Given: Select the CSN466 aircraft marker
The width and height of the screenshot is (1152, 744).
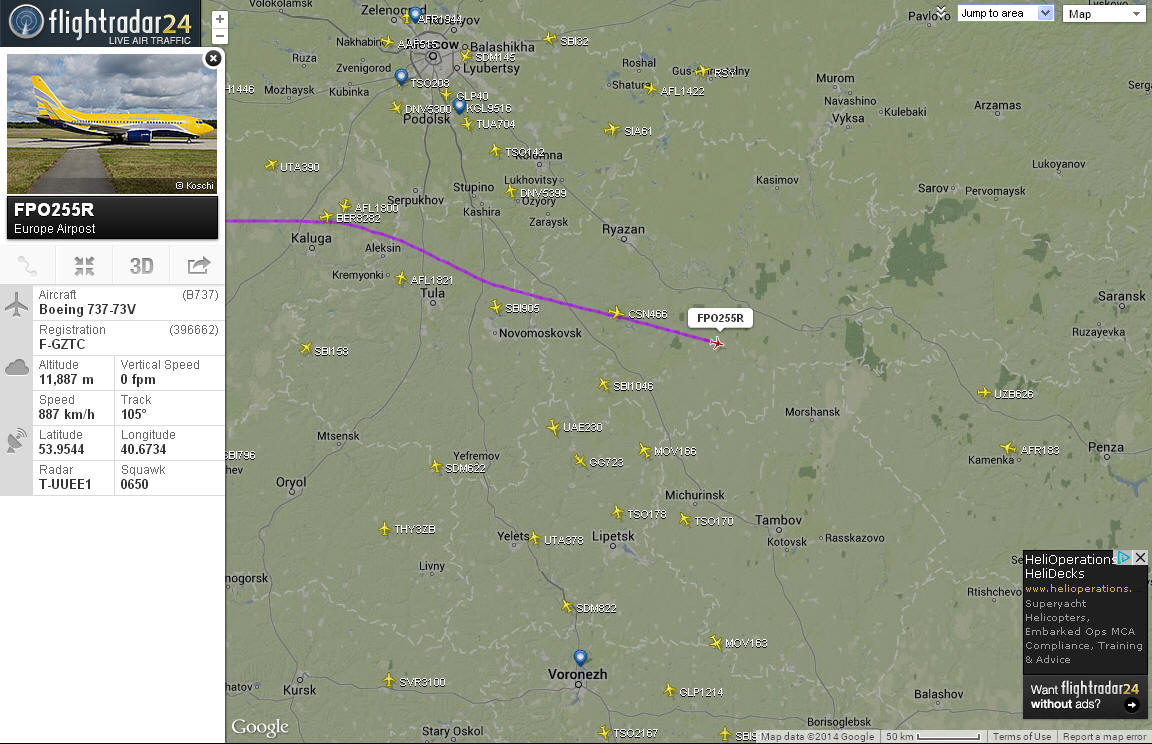Looking at the screenshot, I should pyautogui.click(x=616, y=314).
